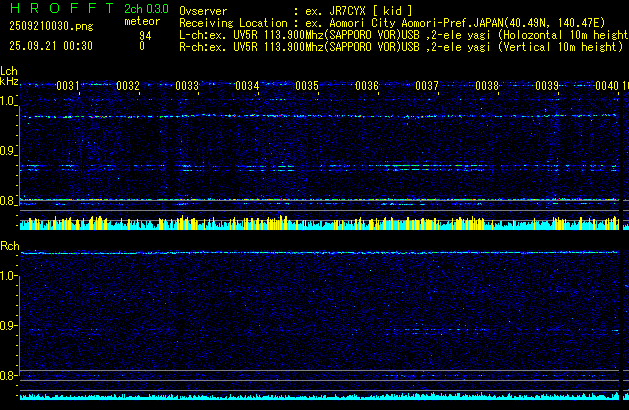Screen dimensions: 629x410
Task: Select the 0033 time marker
Action: [187, 86]
